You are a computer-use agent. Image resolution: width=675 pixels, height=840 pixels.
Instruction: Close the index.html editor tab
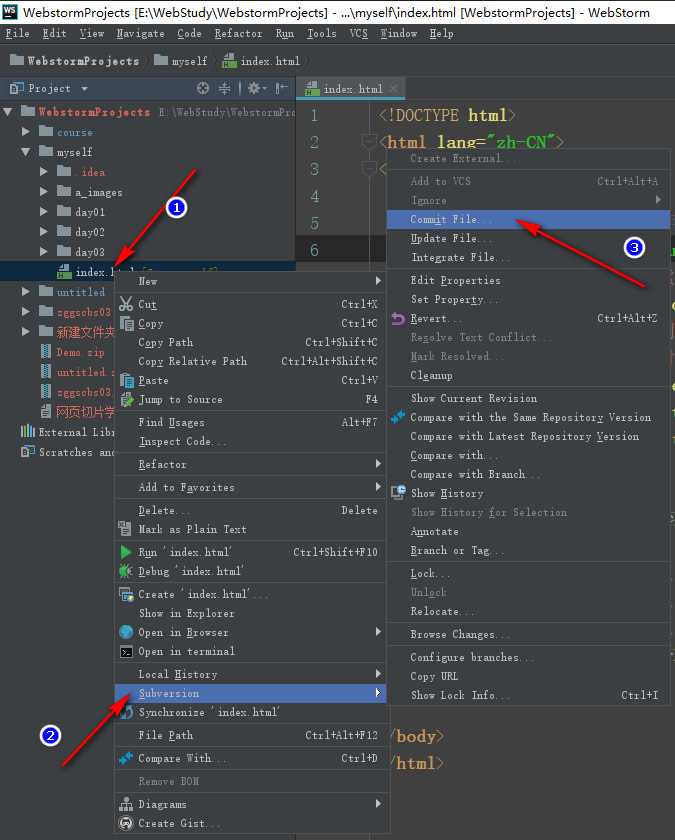(x=394, y=88)
